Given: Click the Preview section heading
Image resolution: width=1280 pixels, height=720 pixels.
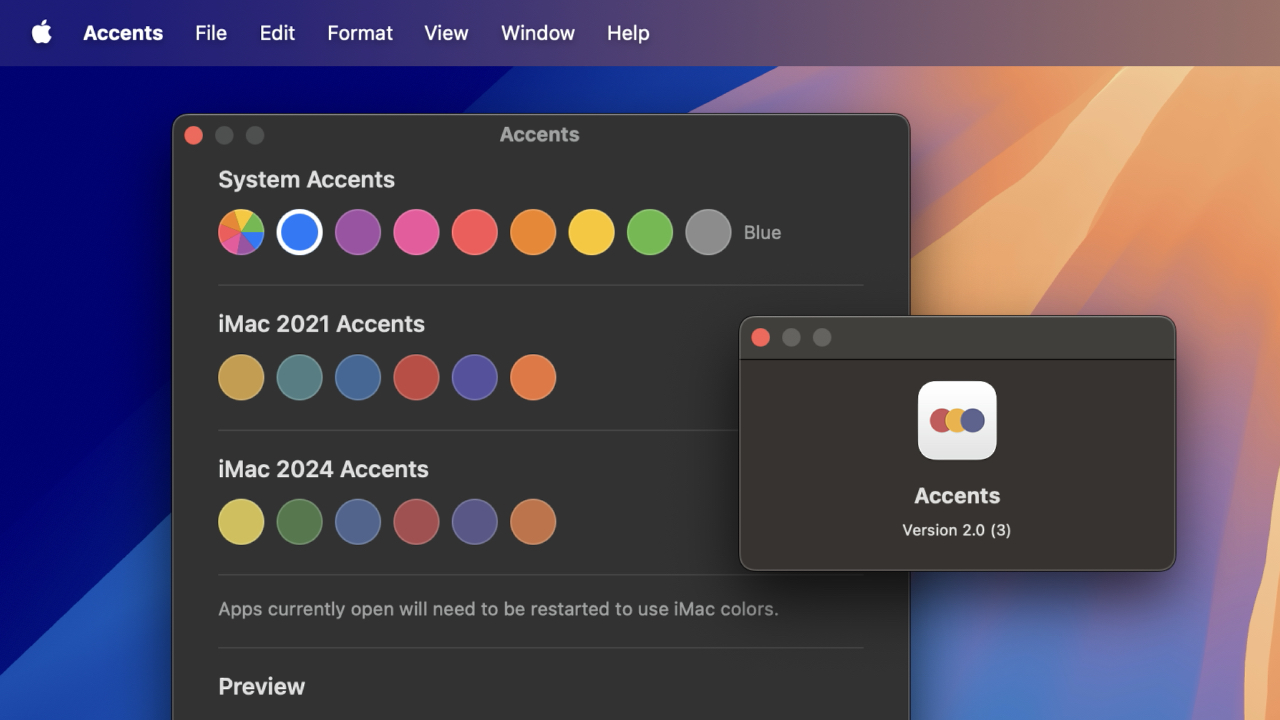Looking at the screenshot, I should tap(261, 686).
